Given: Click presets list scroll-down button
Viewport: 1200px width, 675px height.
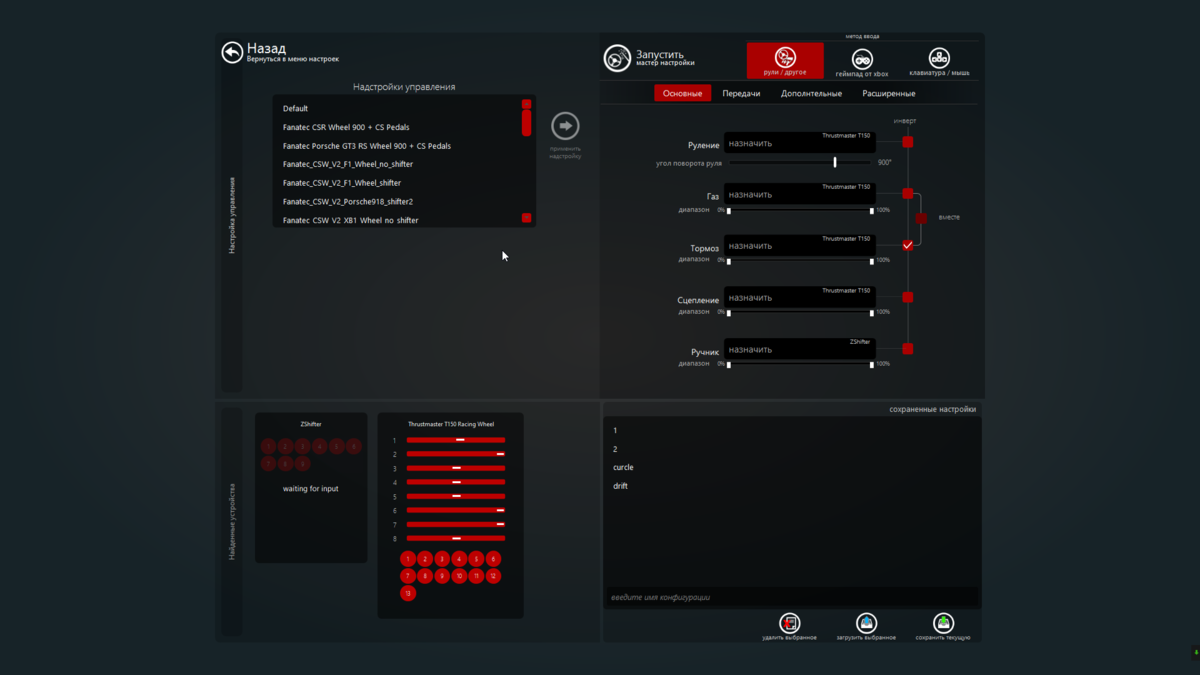Looking at the screenshot, I should [527, 218].
